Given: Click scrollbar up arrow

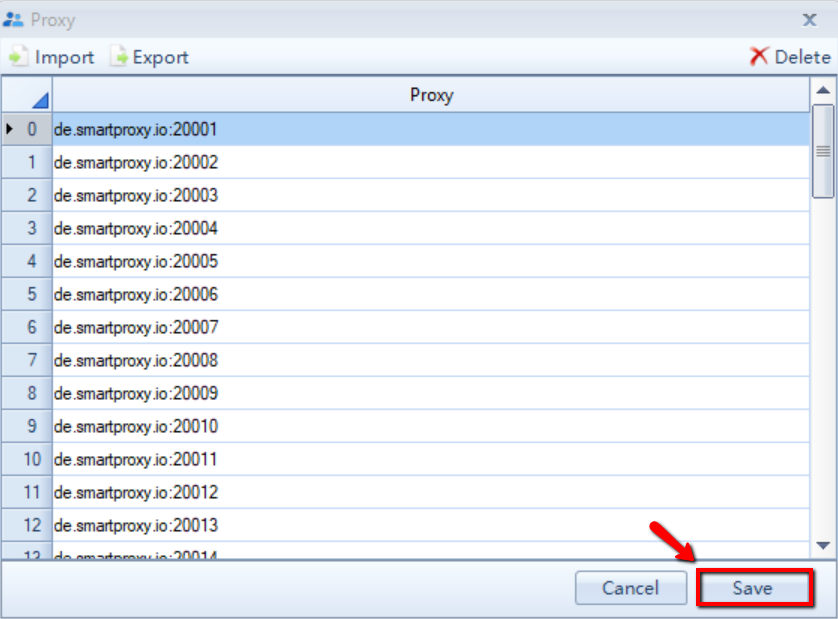Looking at the screenshot, I should [x=823, y=90].
